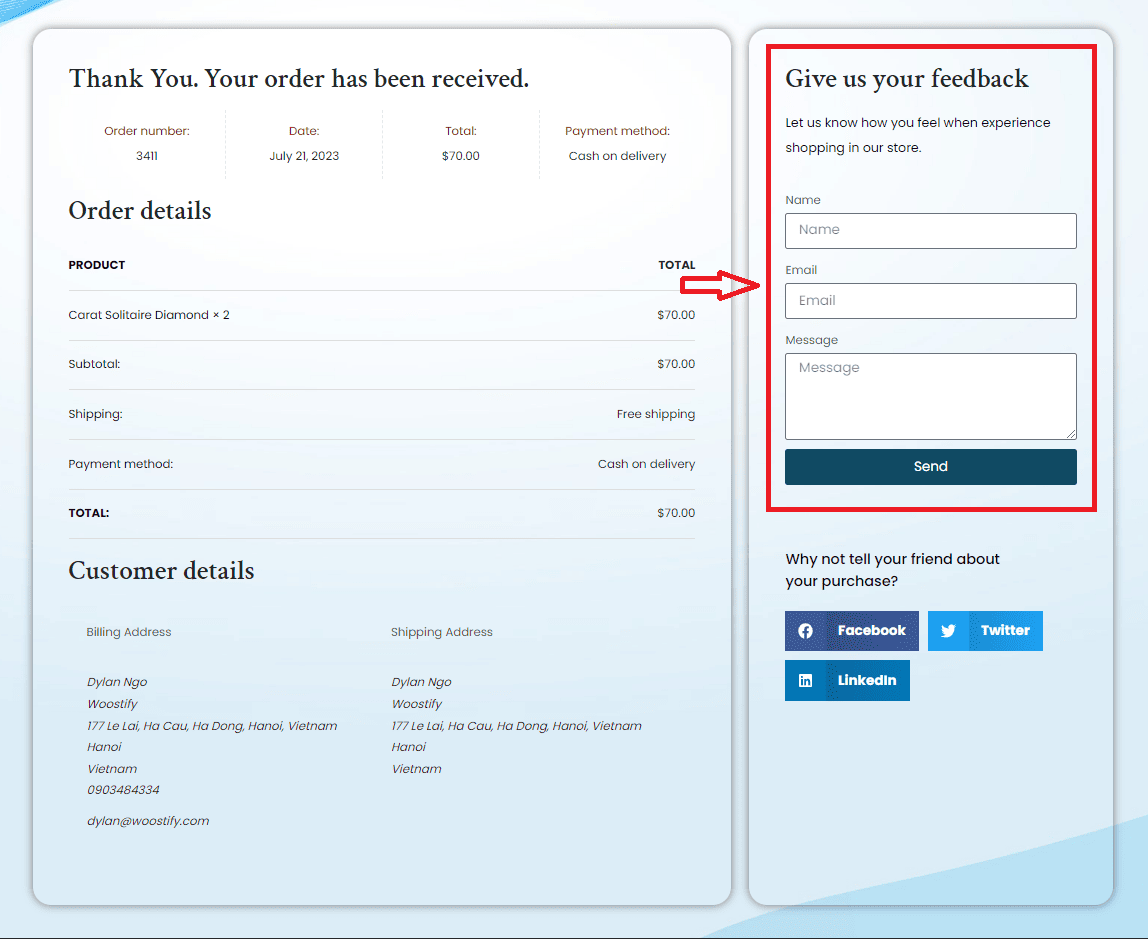Click the Subtotal: label
Viewport: 1148px width, 939px height.
94,364
